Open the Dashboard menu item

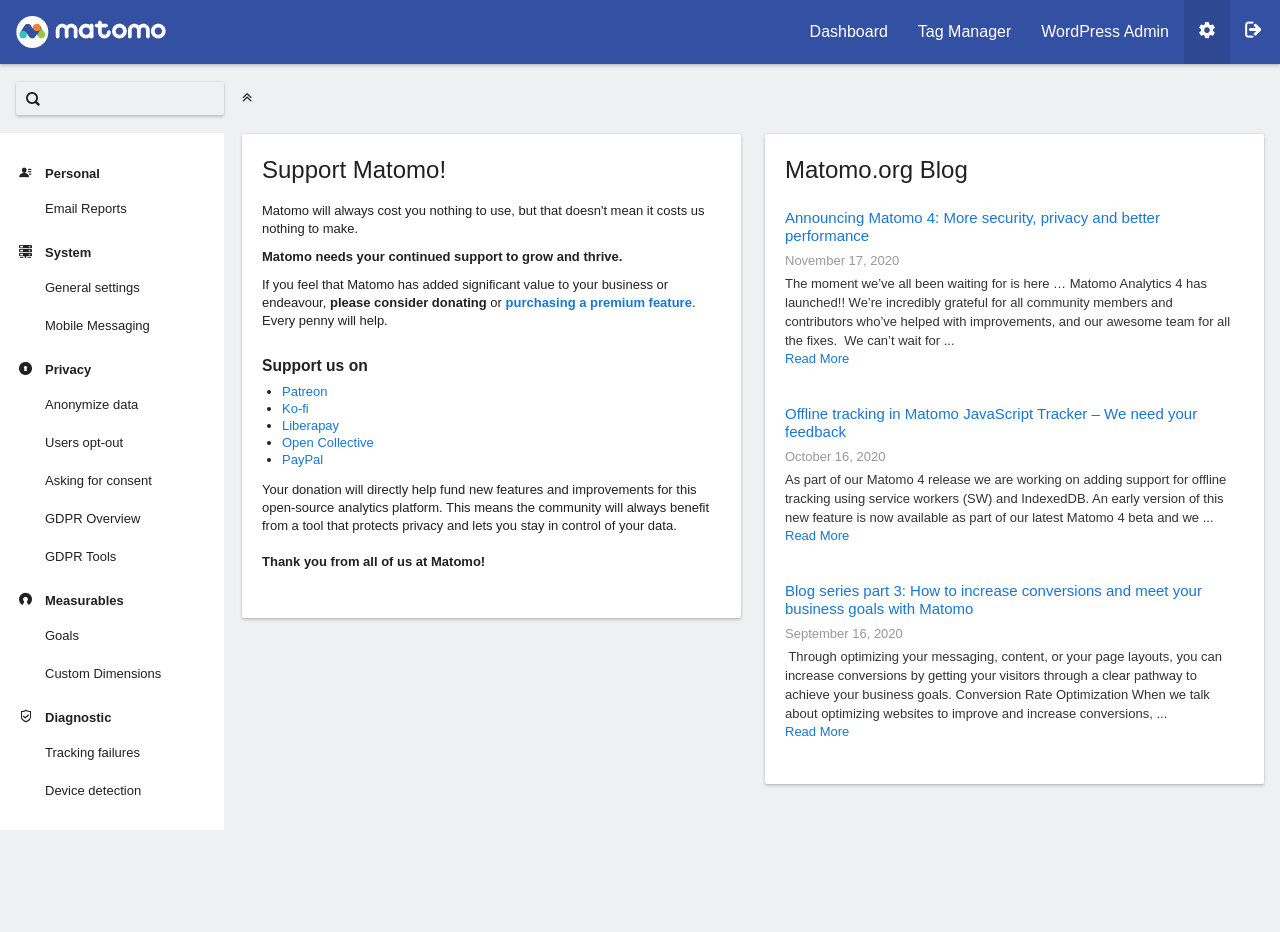848,32
